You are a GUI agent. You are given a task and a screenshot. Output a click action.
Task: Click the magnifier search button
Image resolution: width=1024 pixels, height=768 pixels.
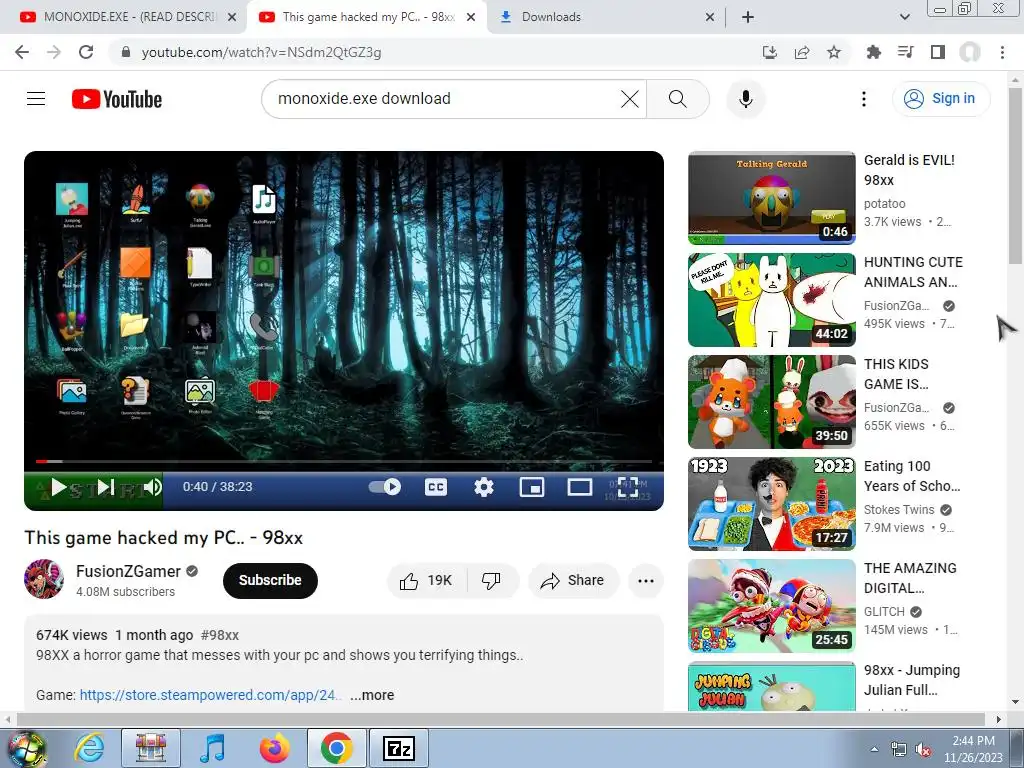point(678,99)
